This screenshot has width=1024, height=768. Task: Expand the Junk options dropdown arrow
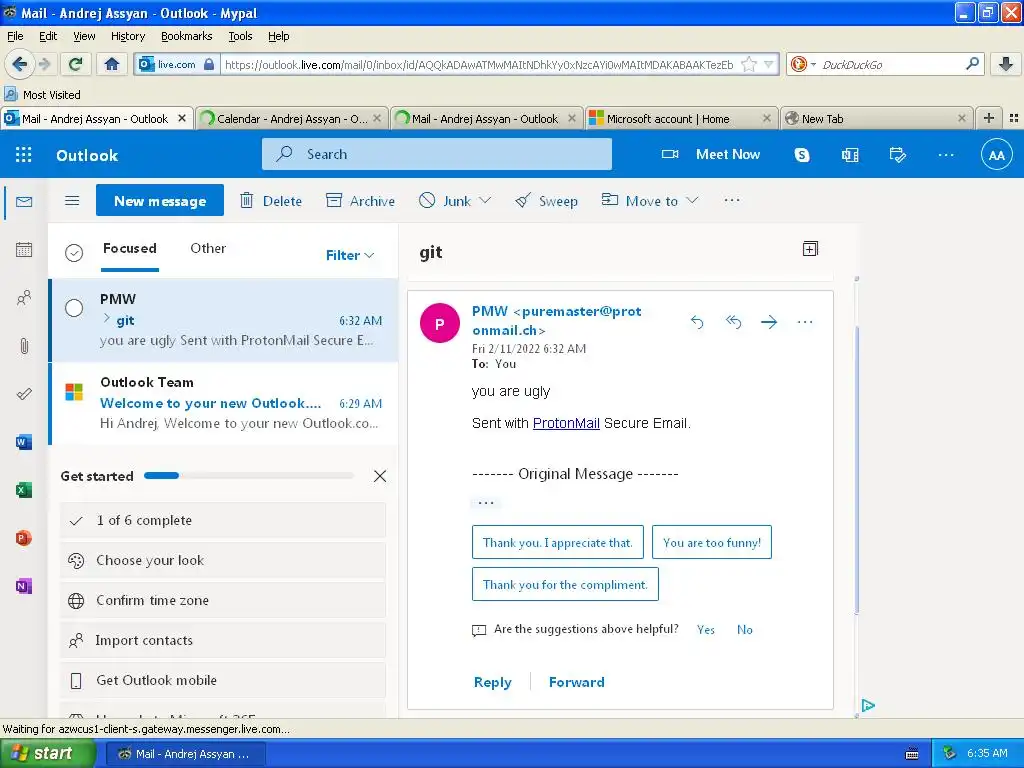(485, 200)
